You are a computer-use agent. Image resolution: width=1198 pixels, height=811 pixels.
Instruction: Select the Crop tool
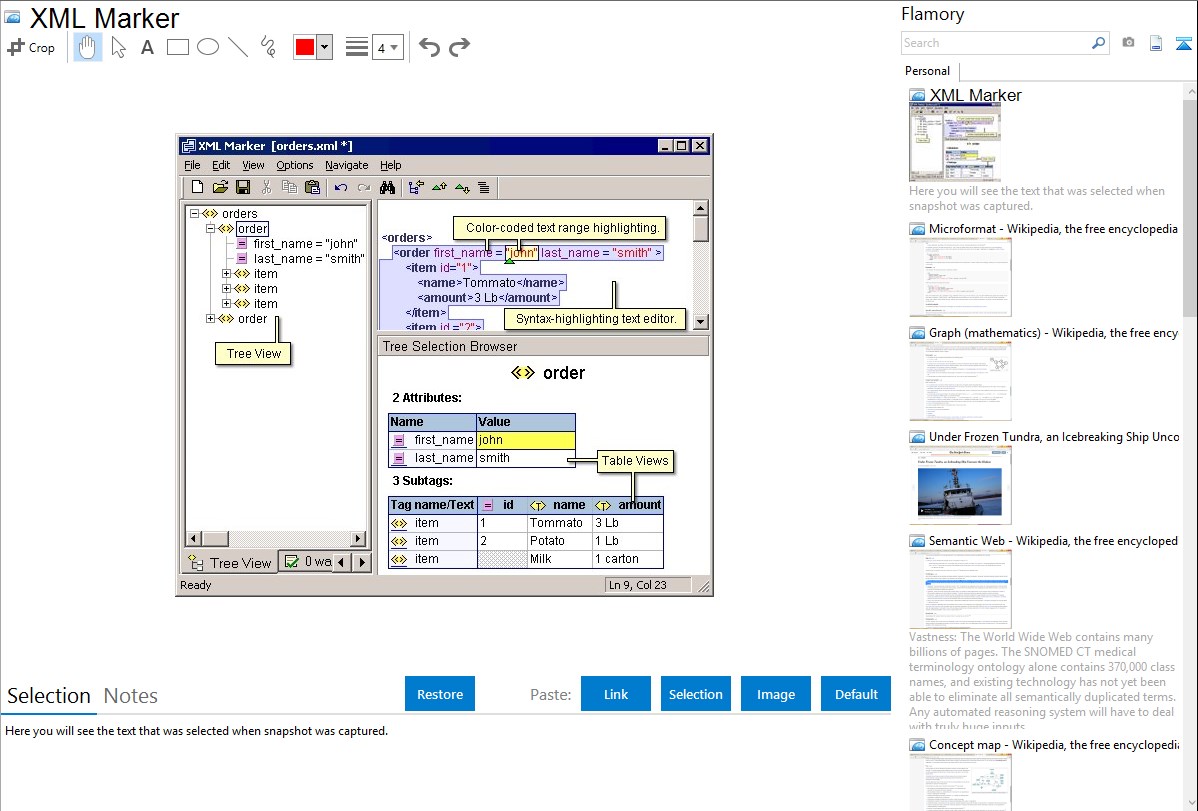coord(31,47)
